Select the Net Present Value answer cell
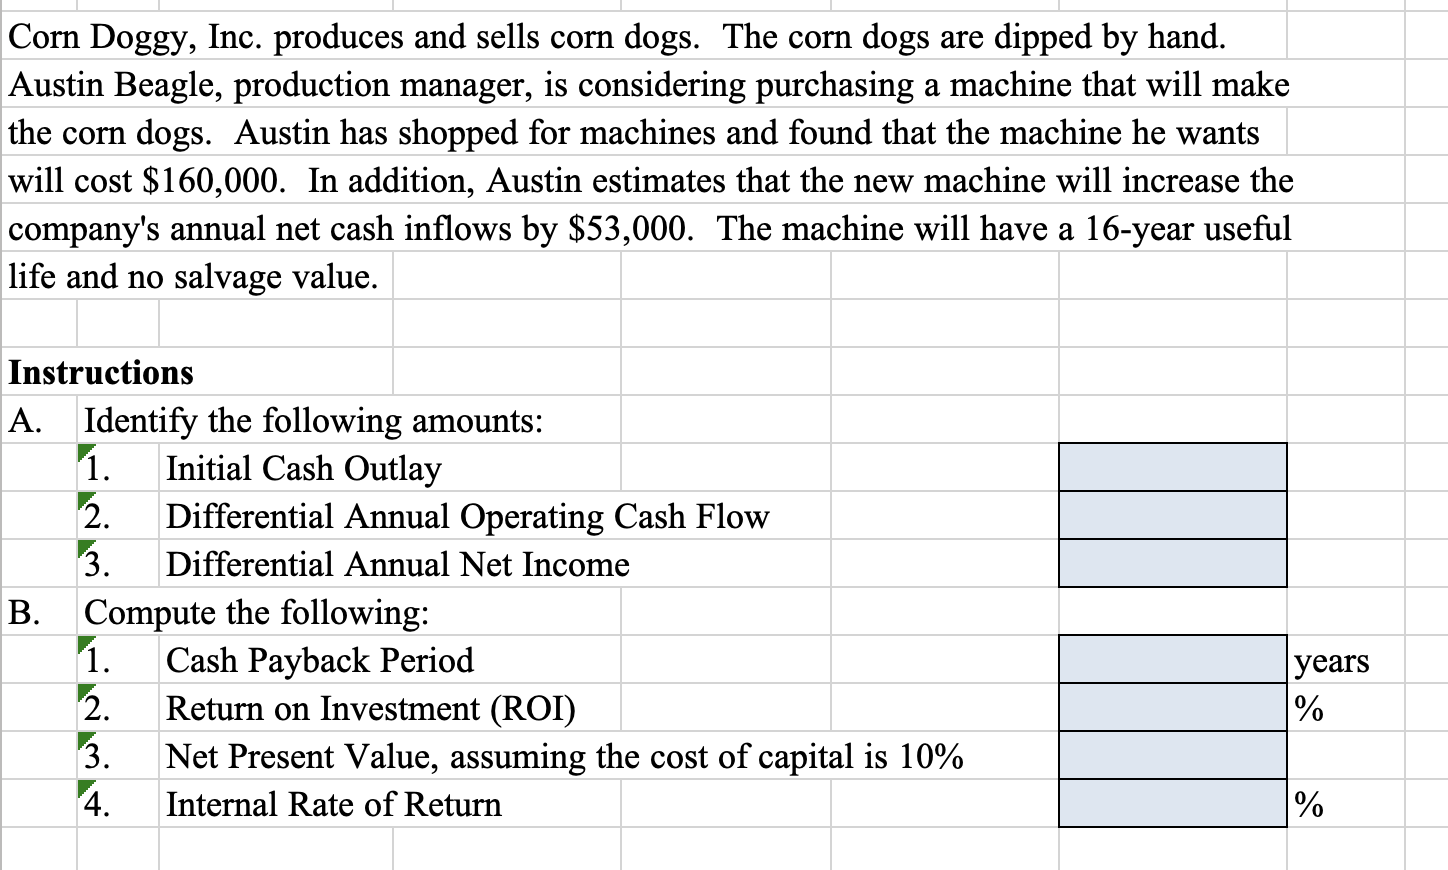Image resolution: width=1448 pixels, height=870 pixels. (x=1173, y=755)
